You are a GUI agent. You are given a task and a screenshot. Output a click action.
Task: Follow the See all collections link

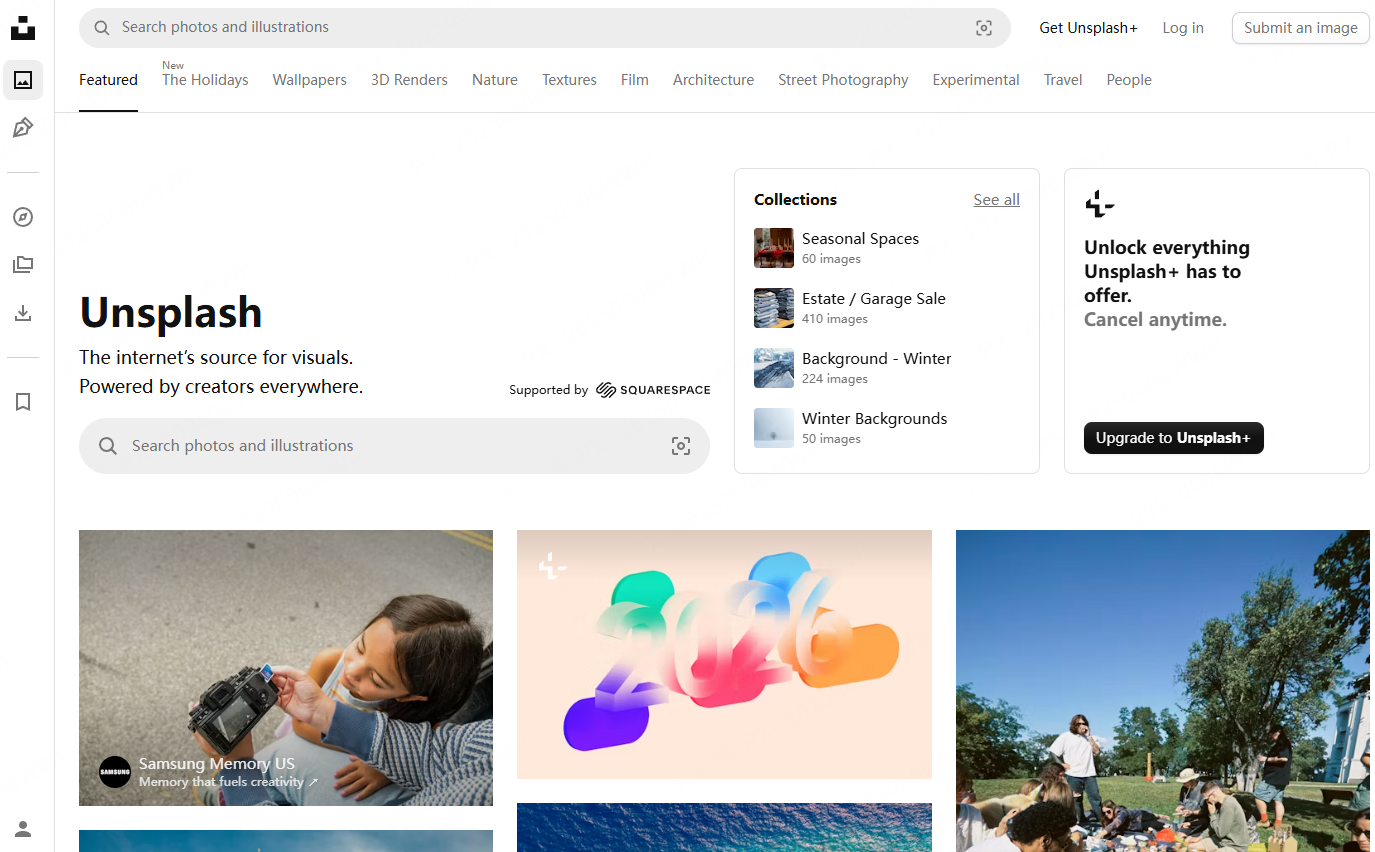[x=996, y=200]
